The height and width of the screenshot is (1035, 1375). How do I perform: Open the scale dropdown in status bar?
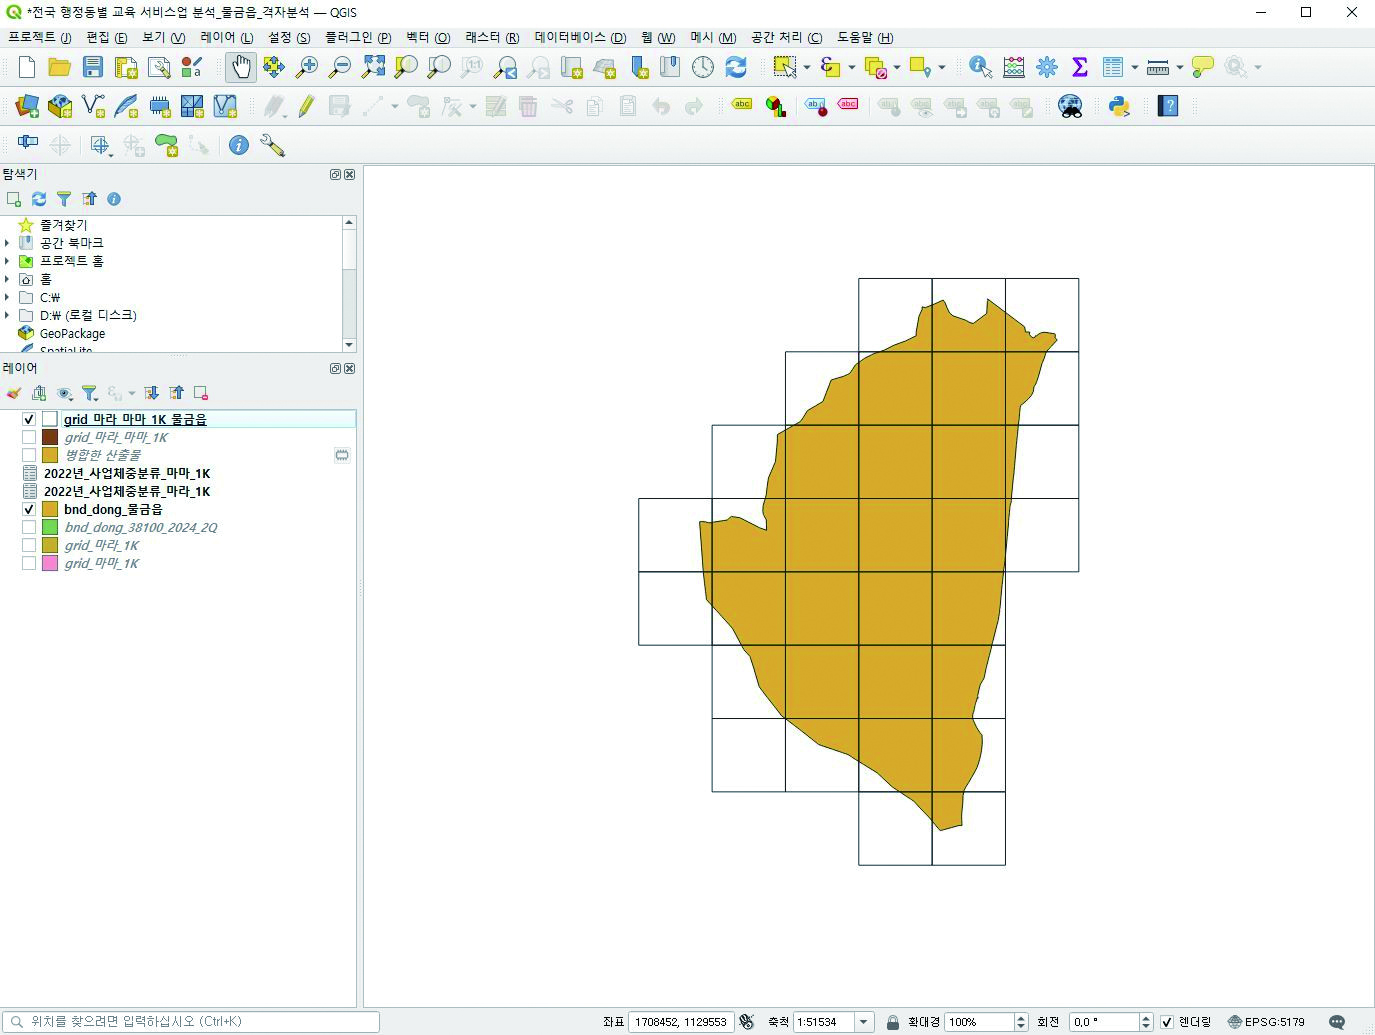pos(864,1022)
